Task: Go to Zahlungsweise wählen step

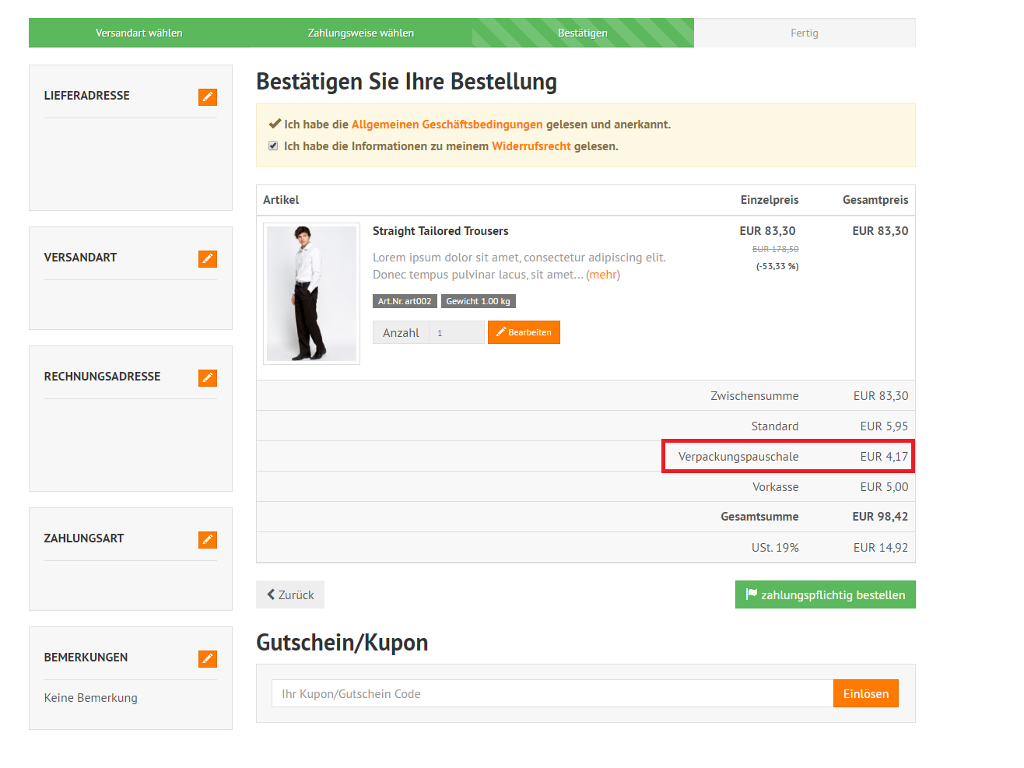Action: (x=361, y=33)
